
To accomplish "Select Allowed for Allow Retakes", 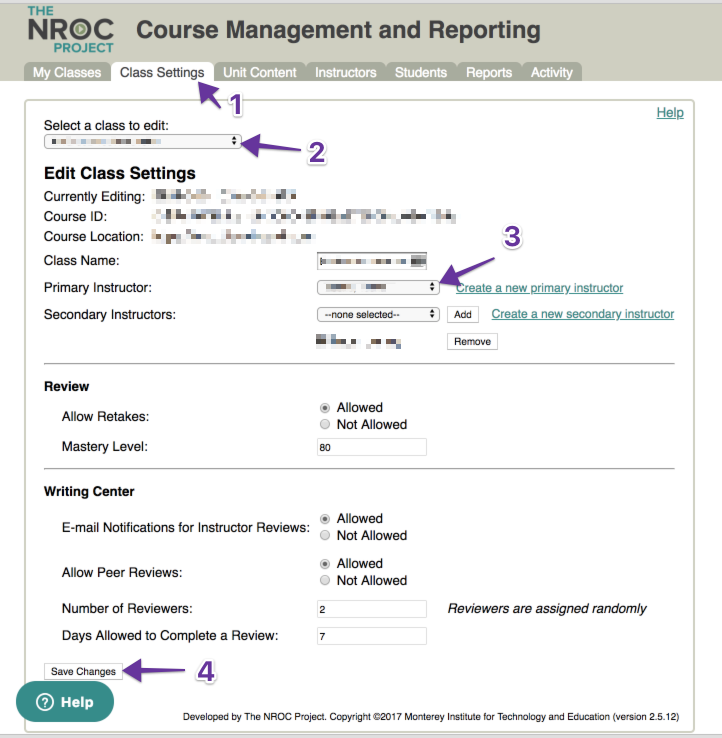I will [325, 408].
